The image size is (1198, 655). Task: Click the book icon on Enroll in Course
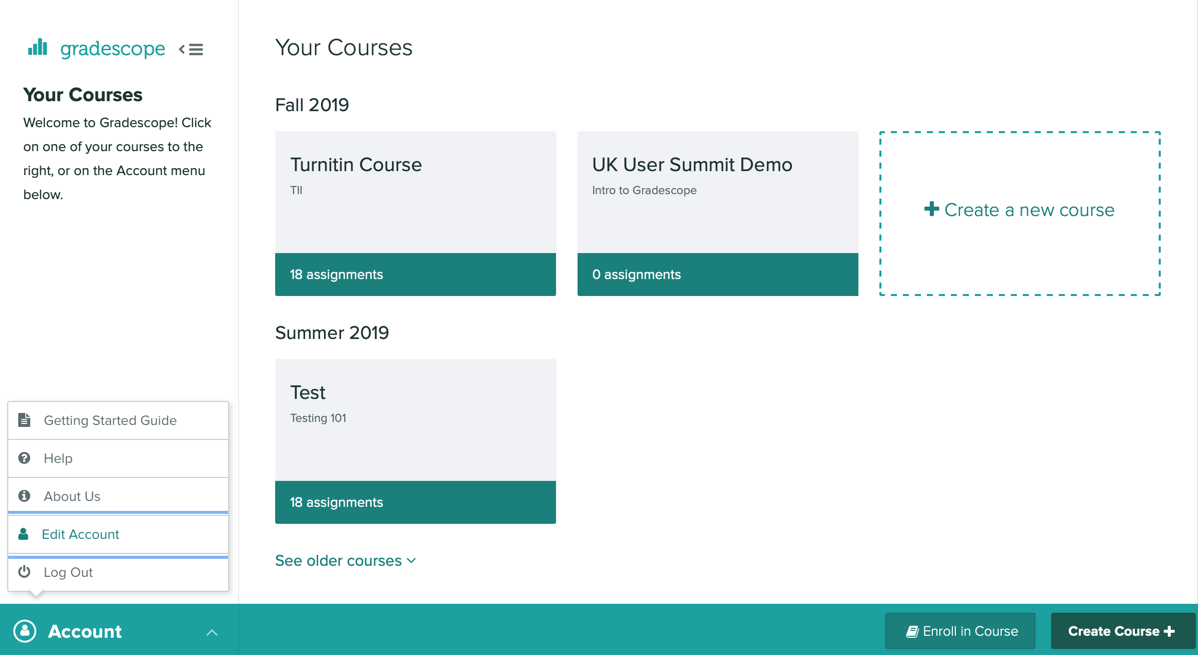tap(912, 631)
